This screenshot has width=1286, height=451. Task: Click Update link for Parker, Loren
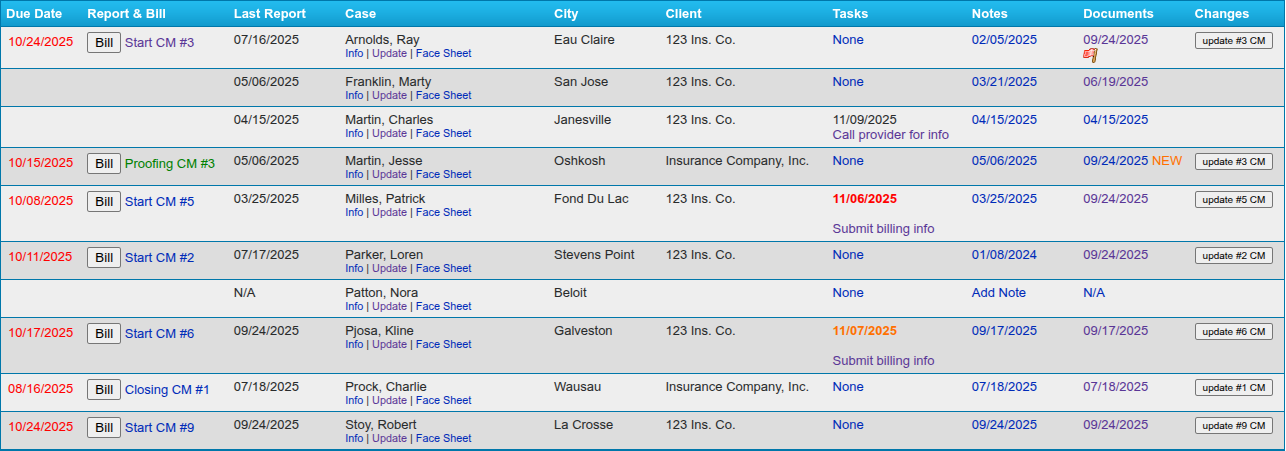[389, 269]
